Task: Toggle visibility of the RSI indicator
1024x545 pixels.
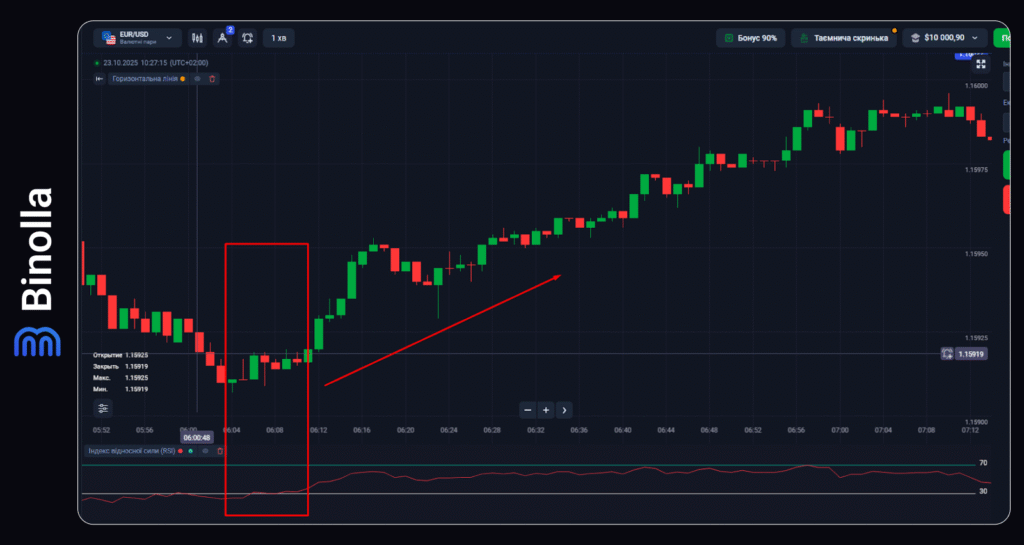Action: click(205, 451)
